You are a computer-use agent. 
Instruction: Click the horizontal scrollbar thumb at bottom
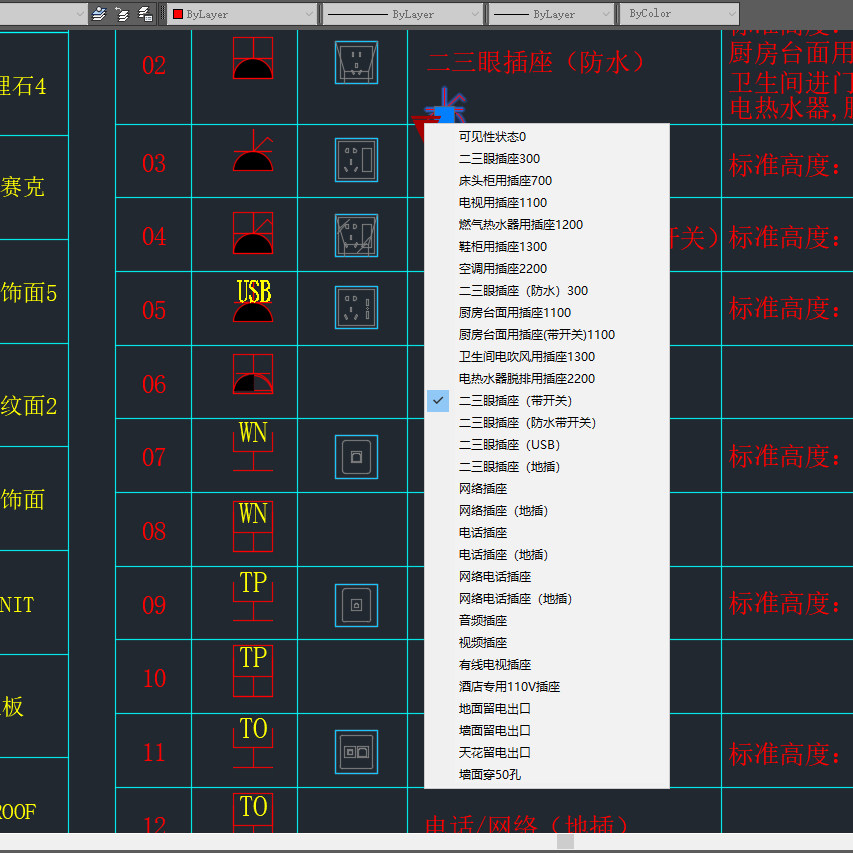pyautogui.click(x=565, y=841)
